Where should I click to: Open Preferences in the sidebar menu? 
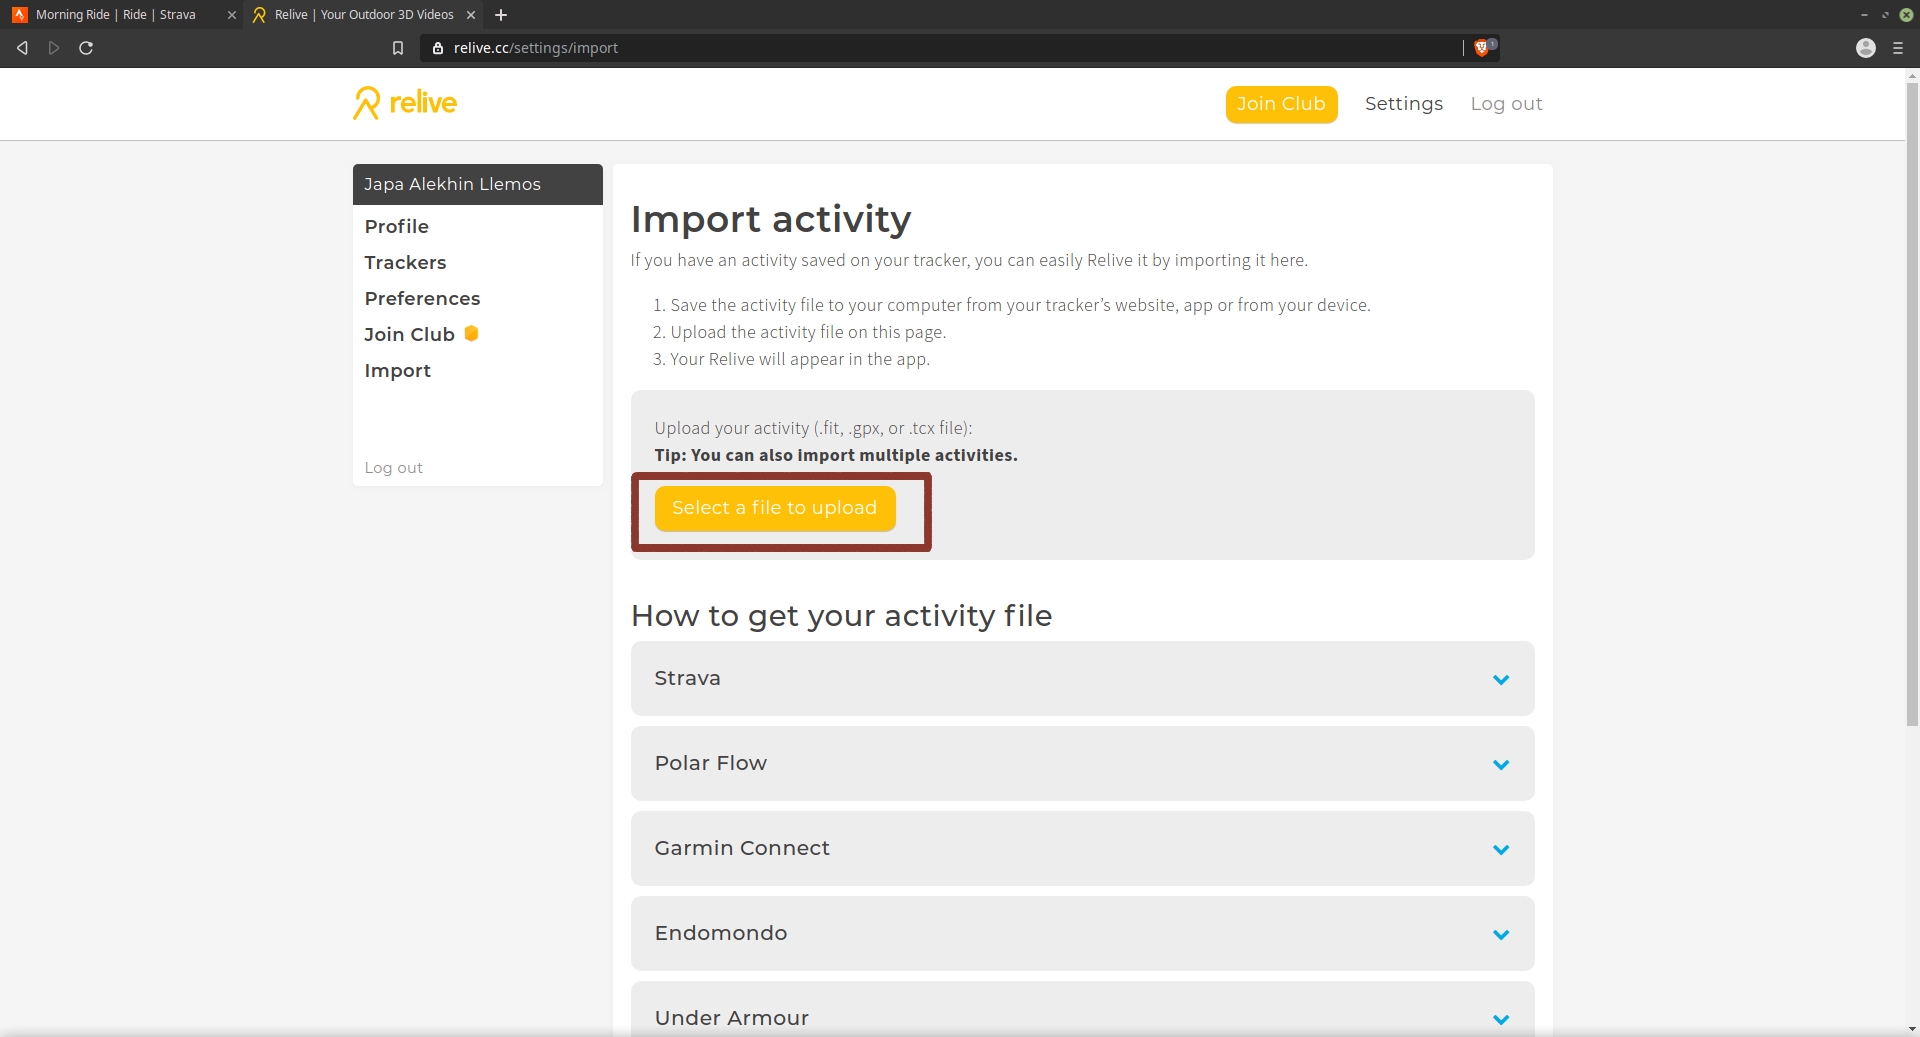coord(422,298)
